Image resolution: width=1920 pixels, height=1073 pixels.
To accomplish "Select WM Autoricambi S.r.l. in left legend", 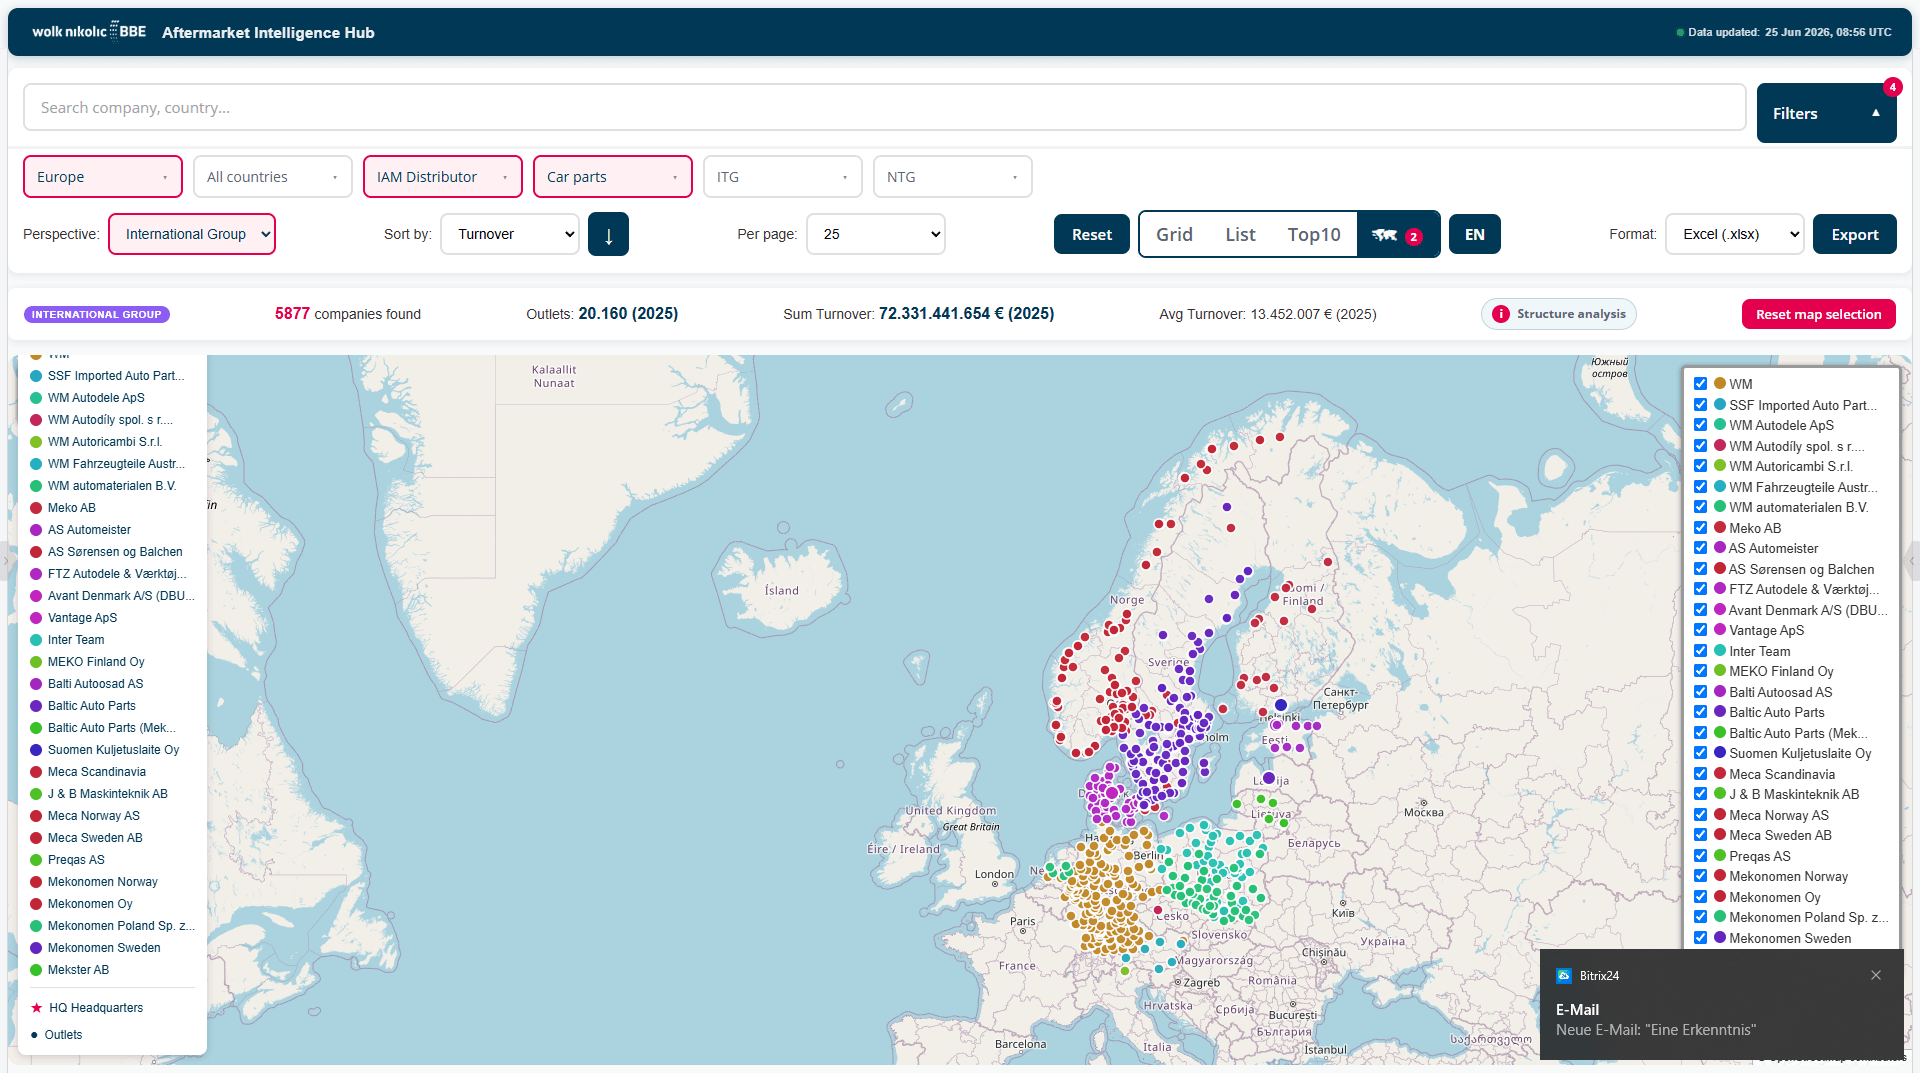I will coord(104,442).
